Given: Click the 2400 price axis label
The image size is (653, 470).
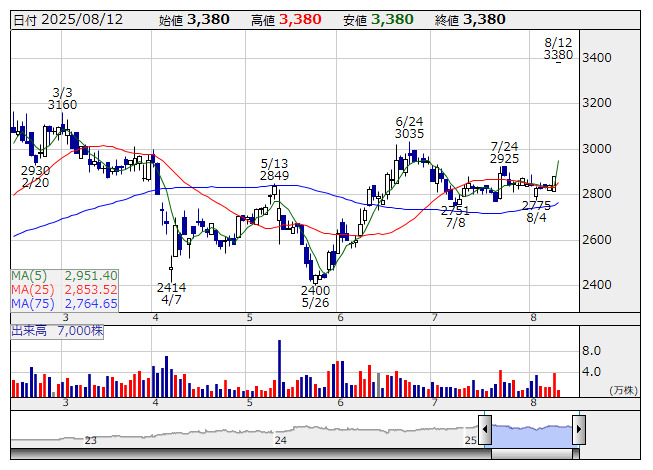Looking at the screenshot, I should pyautogui.click(x=597, y=285).
